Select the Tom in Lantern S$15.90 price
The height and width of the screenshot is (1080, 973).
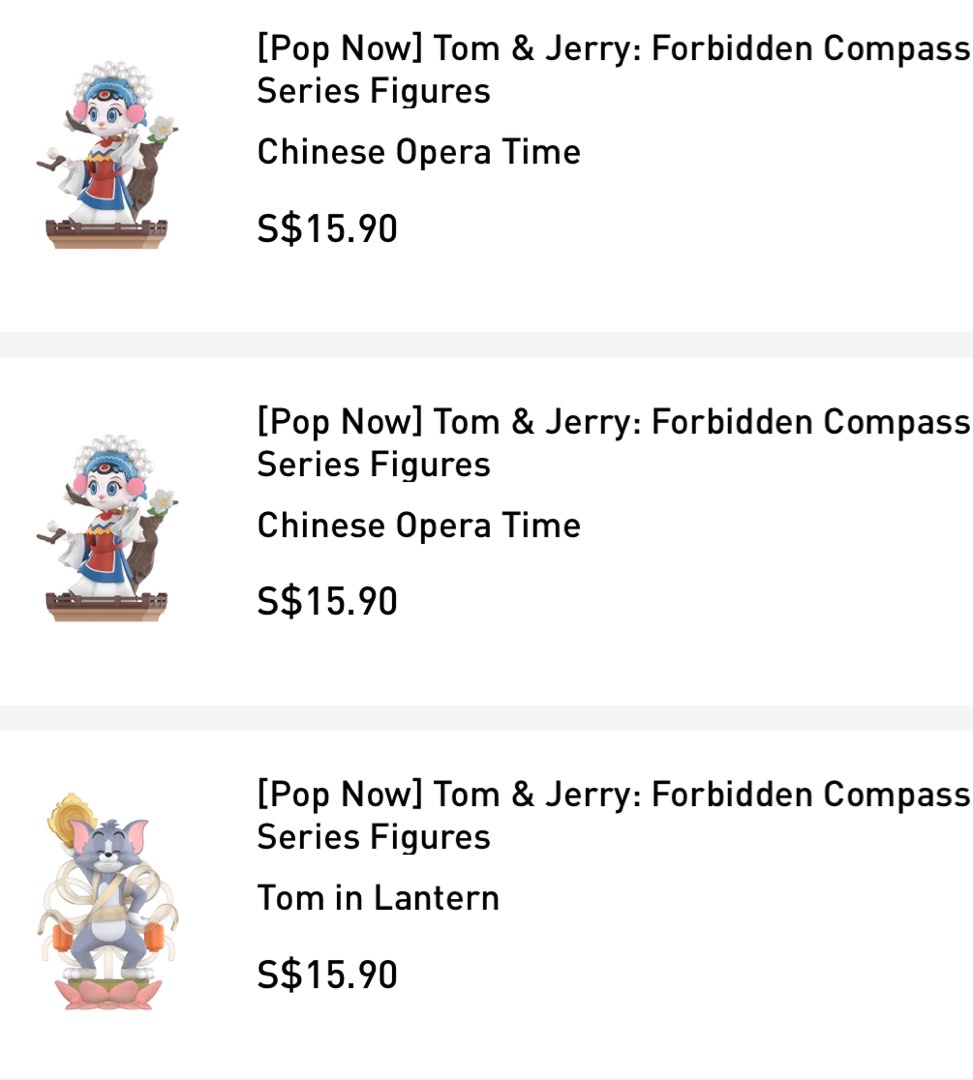326,973
